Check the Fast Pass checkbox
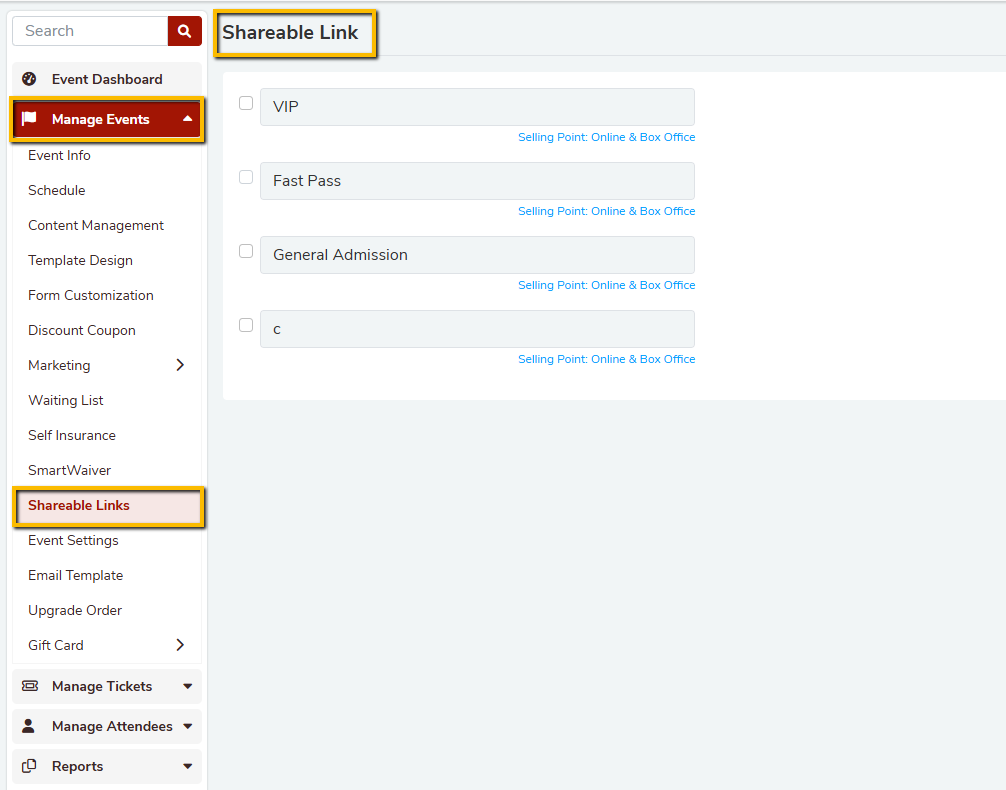 click(246, 177)
